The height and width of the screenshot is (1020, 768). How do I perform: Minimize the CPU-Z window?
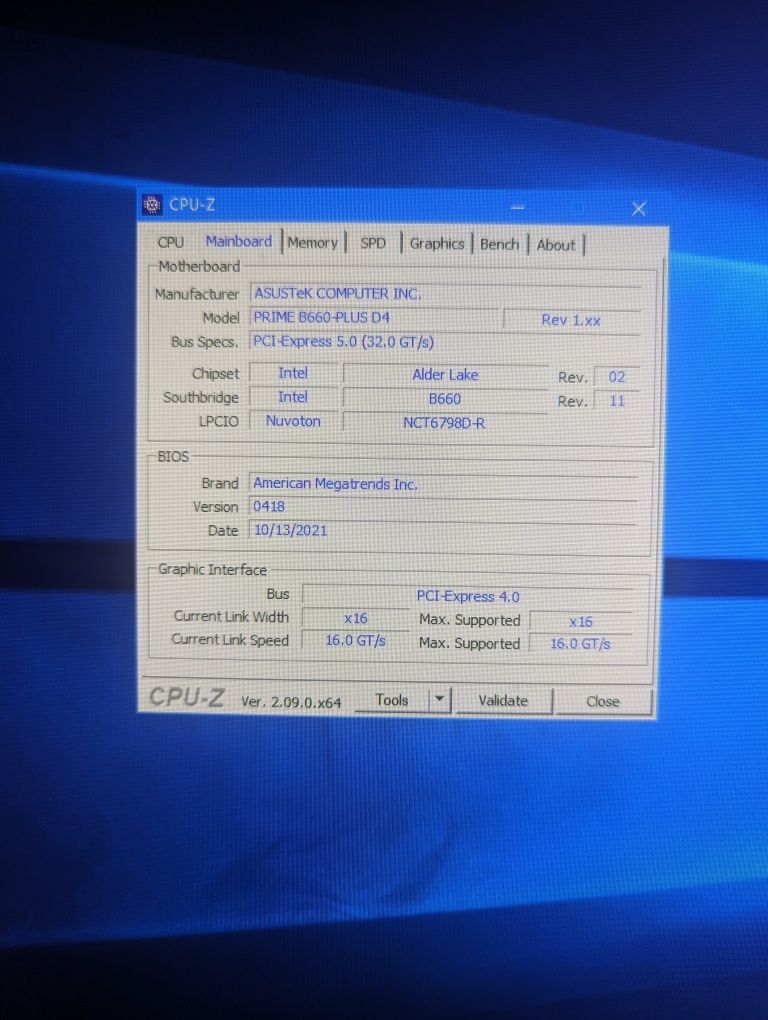pyautogui.click(x=518, y=208)
